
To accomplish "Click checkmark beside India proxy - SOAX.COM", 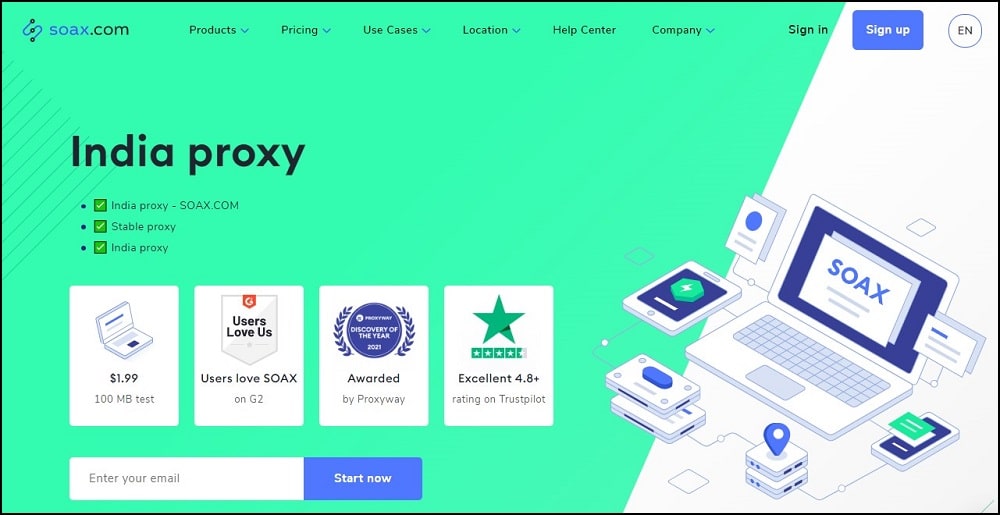I will click(x=100, y=205).
